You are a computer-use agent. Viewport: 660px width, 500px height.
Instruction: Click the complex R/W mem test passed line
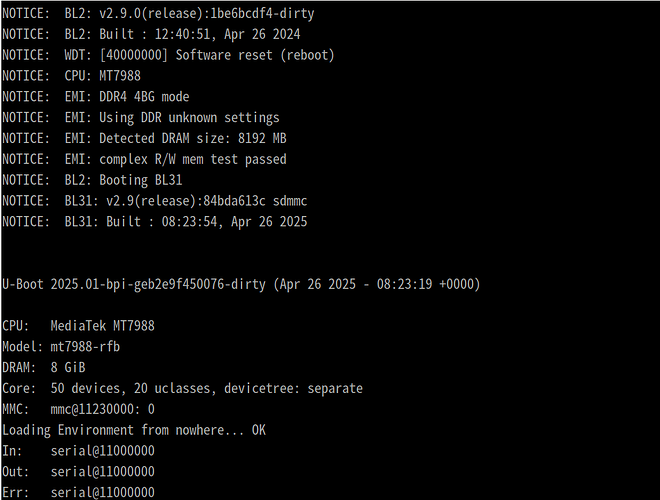click(x=144, y=160)
